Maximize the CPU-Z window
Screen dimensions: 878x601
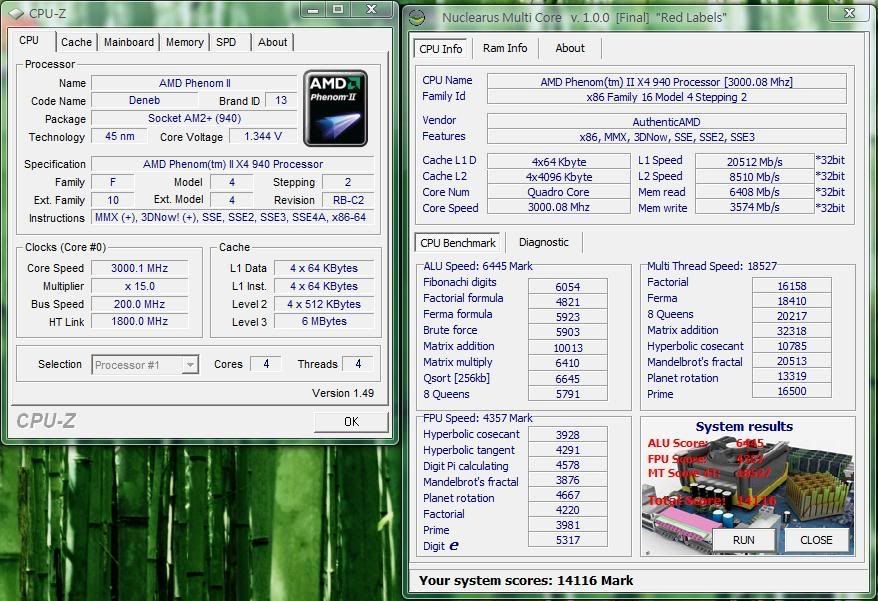338,10
